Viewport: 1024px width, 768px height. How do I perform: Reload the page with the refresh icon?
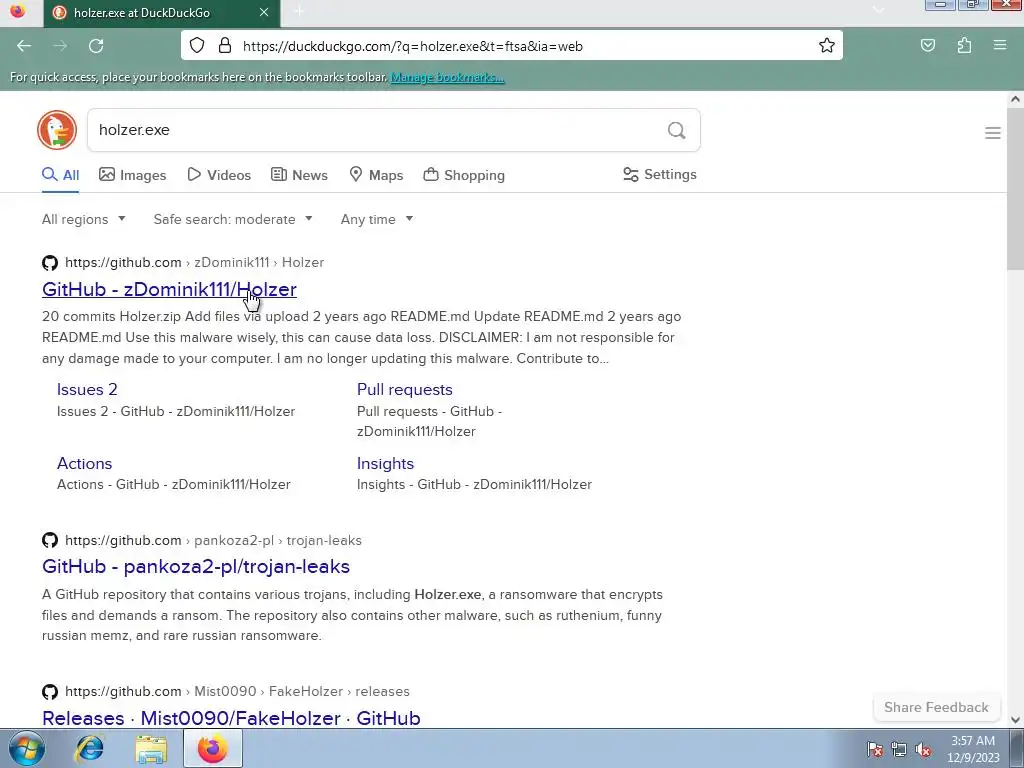[x=96, y=46]
